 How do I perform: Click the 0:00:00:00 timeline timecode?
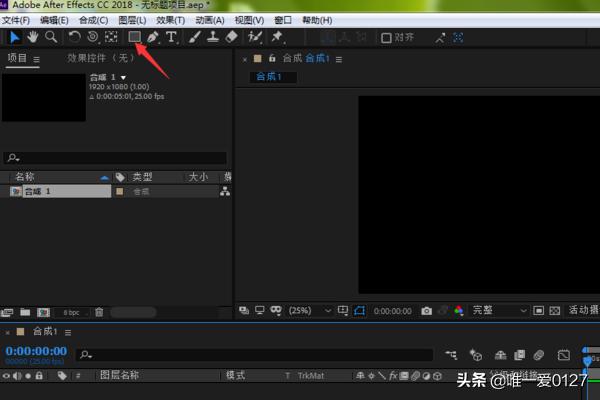click(x=36, y=351)
